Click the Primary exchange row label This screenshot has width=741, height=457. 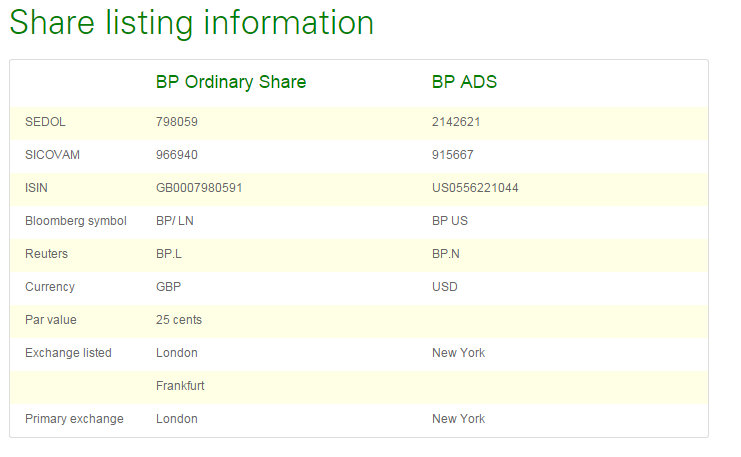74,419
